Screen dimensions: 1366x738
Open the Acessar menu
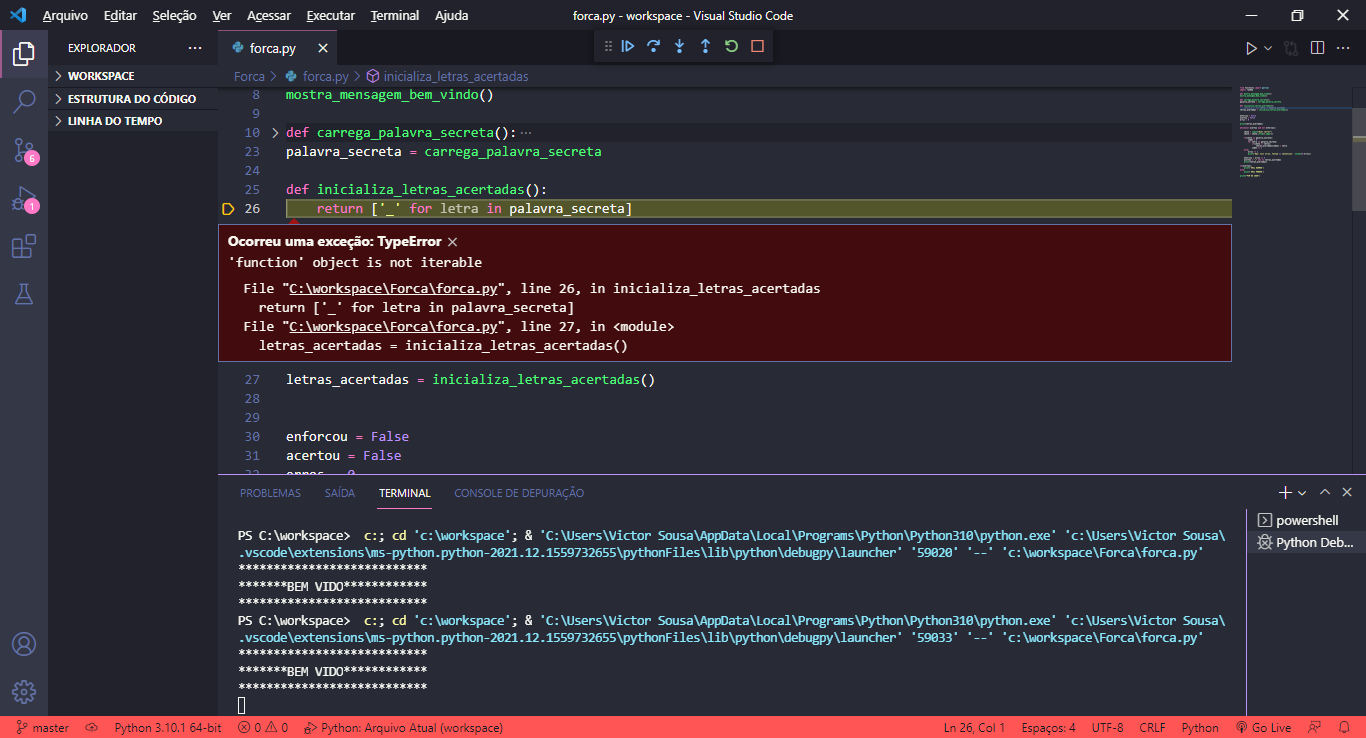coord(269,16)
